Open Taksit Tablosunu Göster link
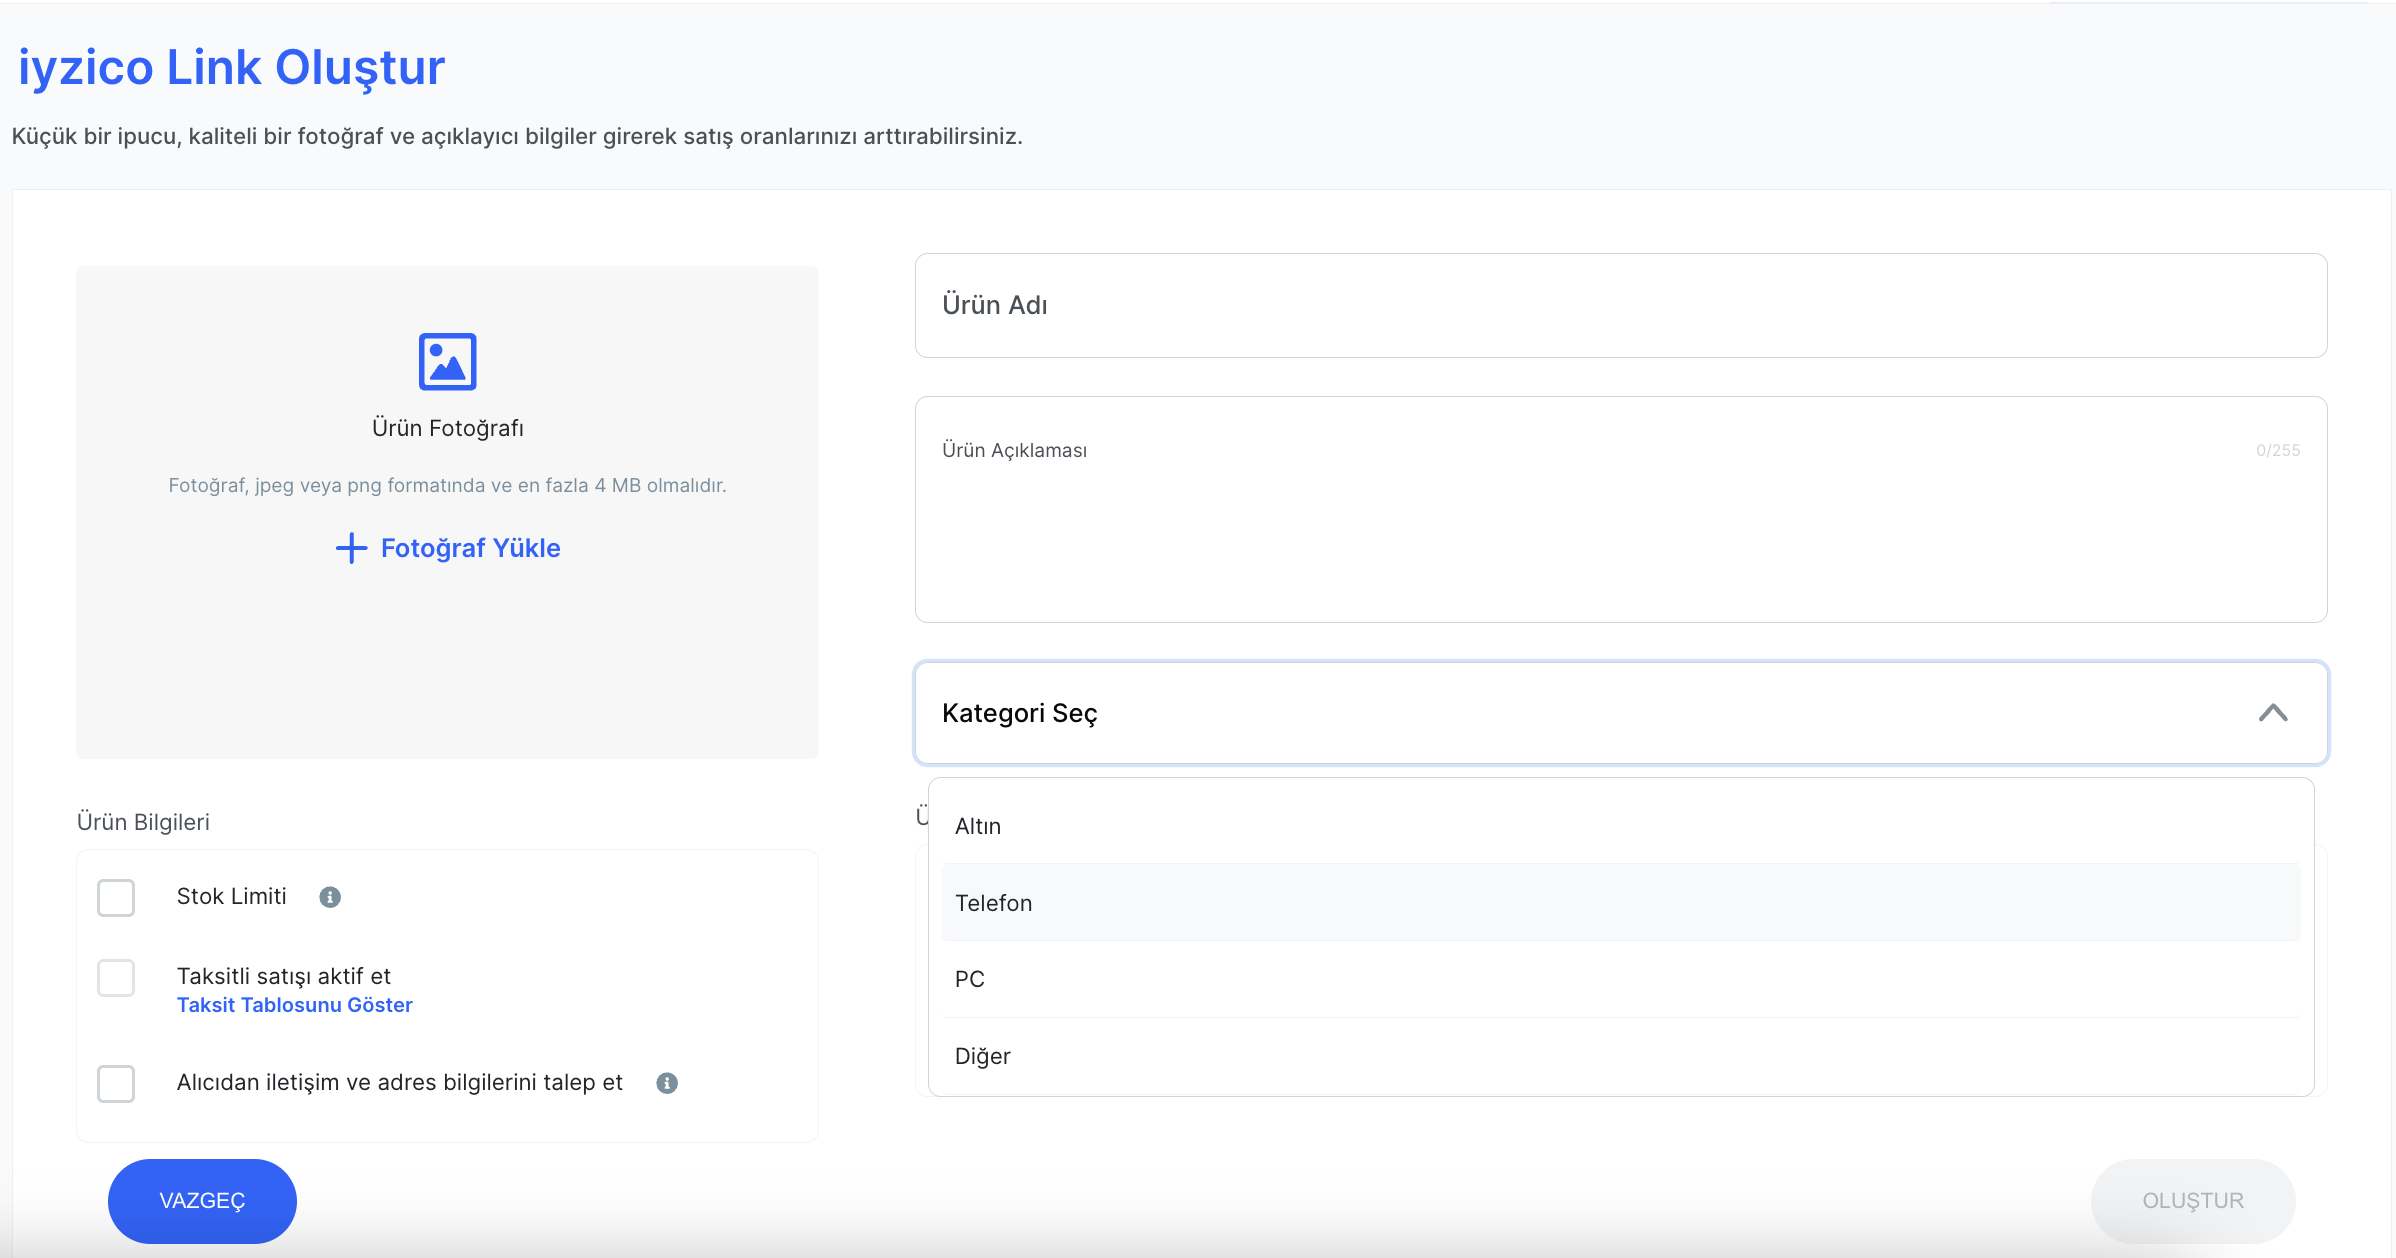Screen dimensions: 2396x1258 click(294, 1005)
